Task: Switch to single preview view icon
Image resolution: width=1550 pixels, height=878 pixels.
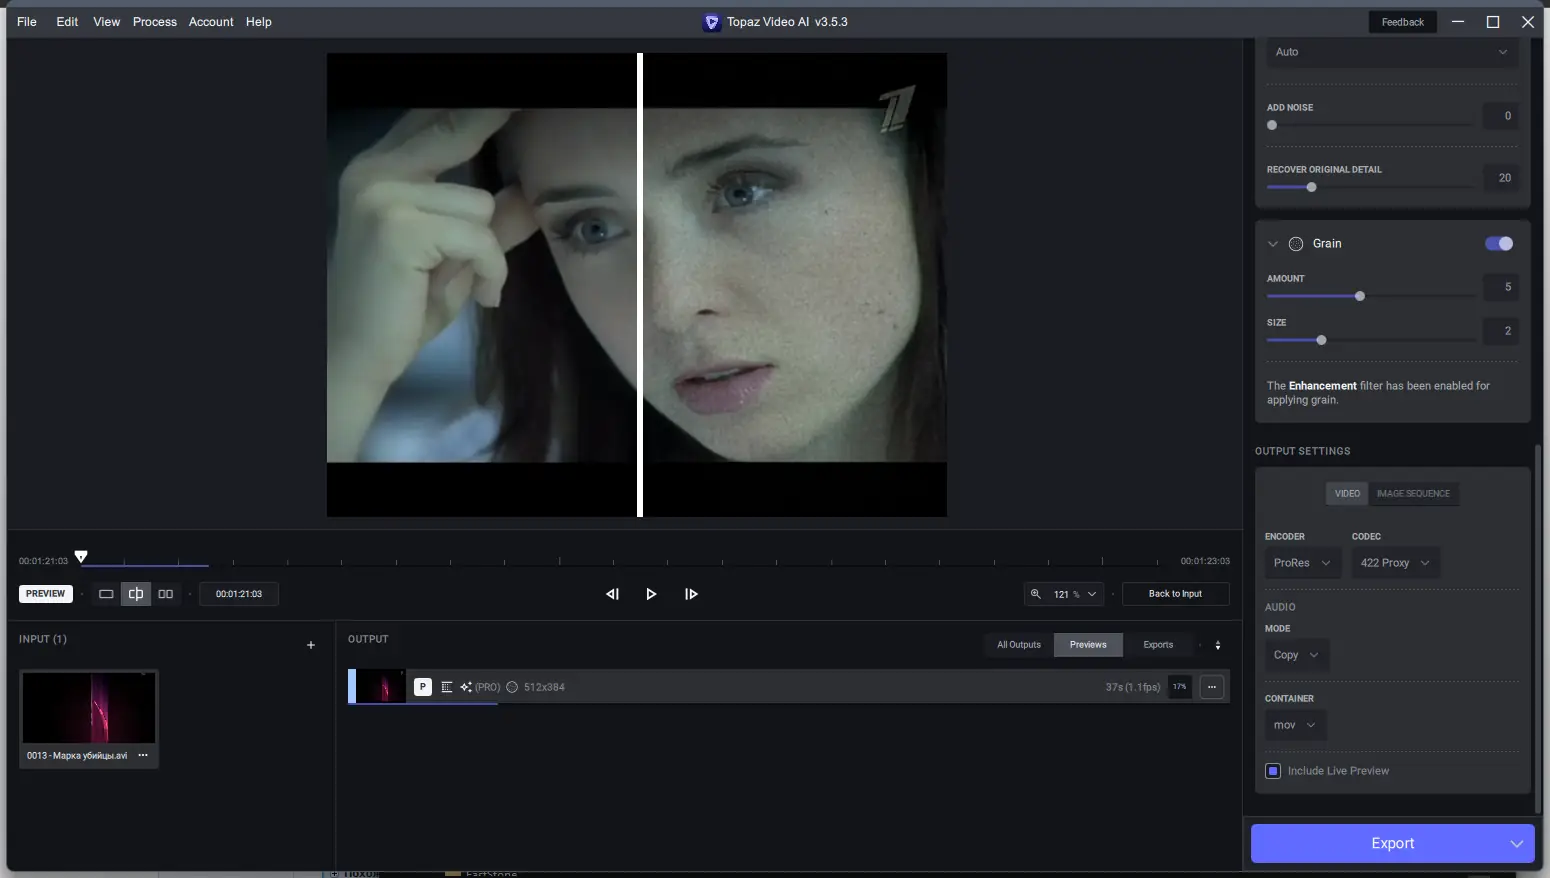Action: (105, 593)
